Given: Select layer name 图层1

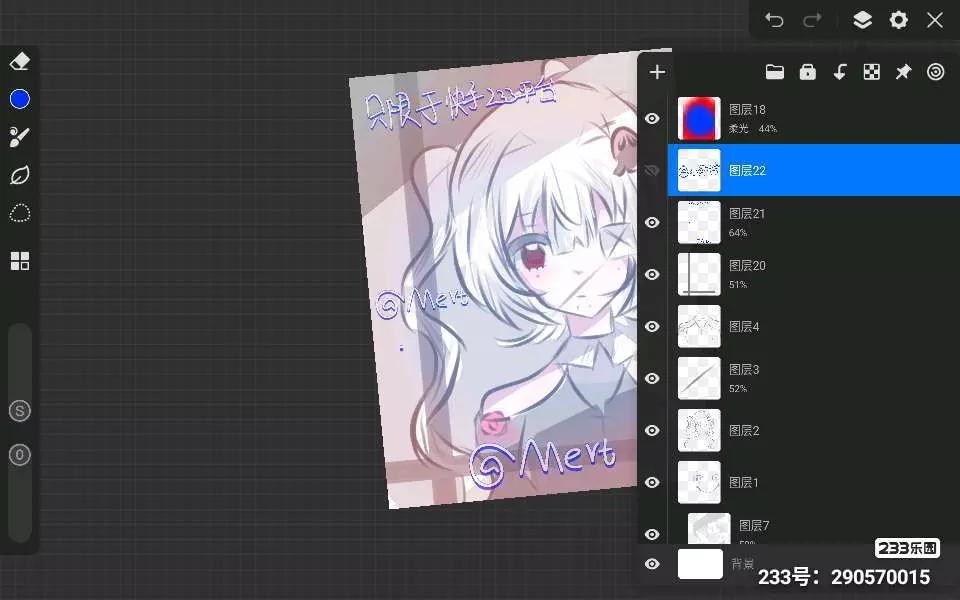Looking at the screenshot, I should (x=744, y=482).
